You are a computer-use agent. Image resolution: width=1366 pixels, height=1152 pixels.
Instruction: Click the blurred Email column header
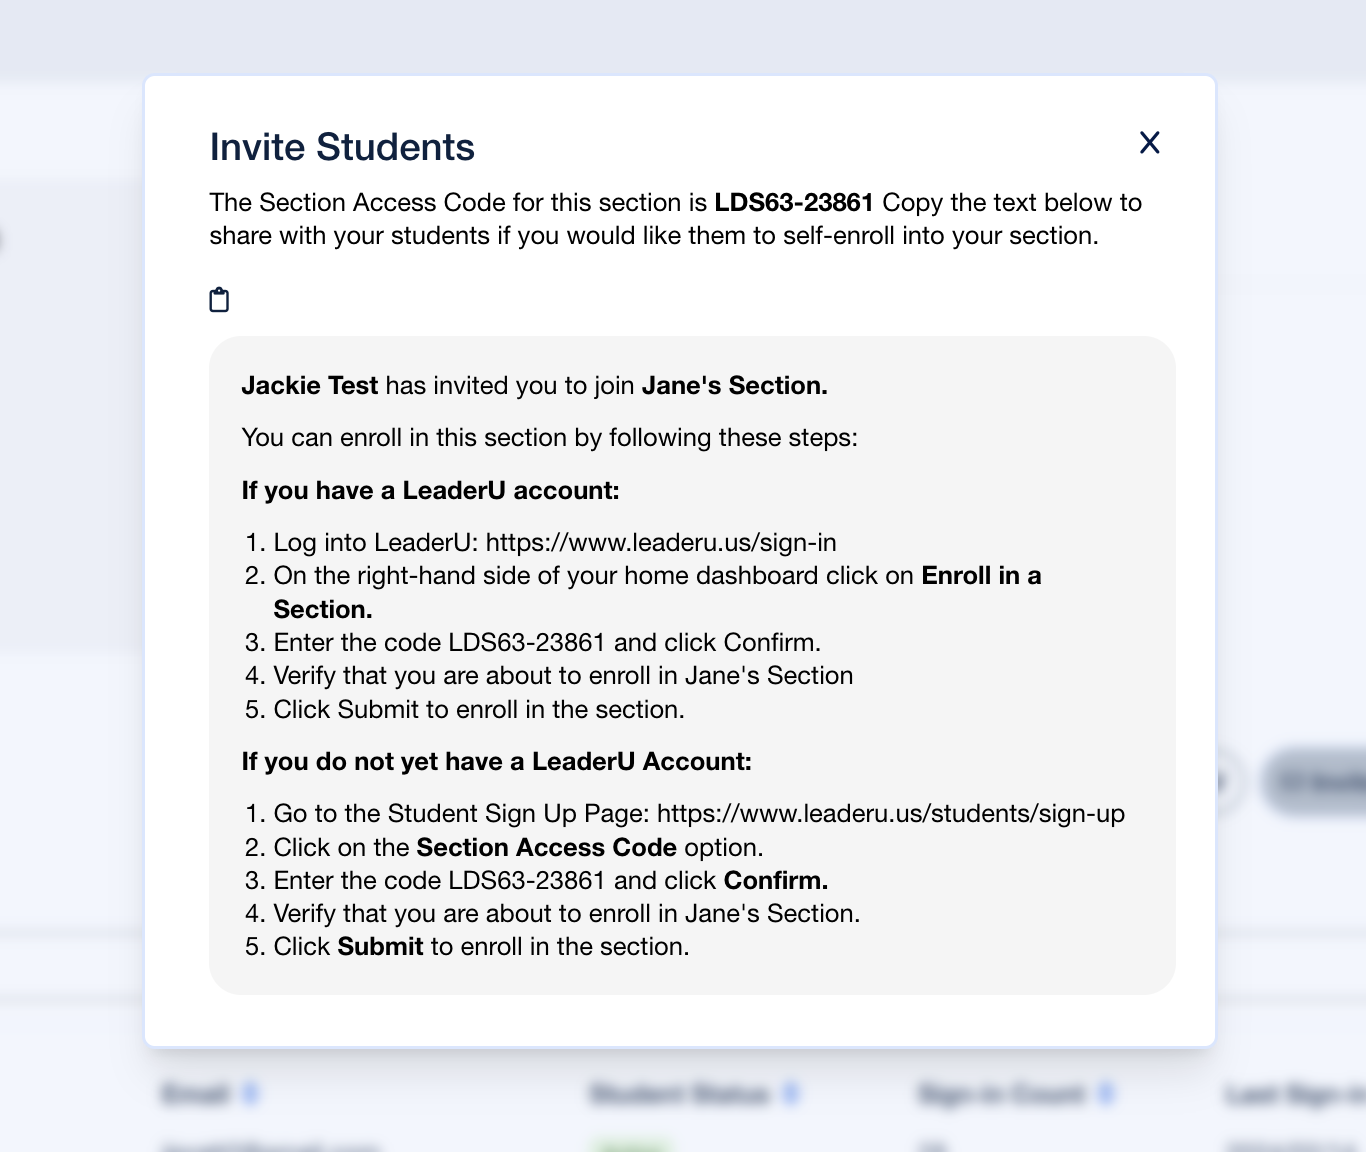(x=196, y=1094)
